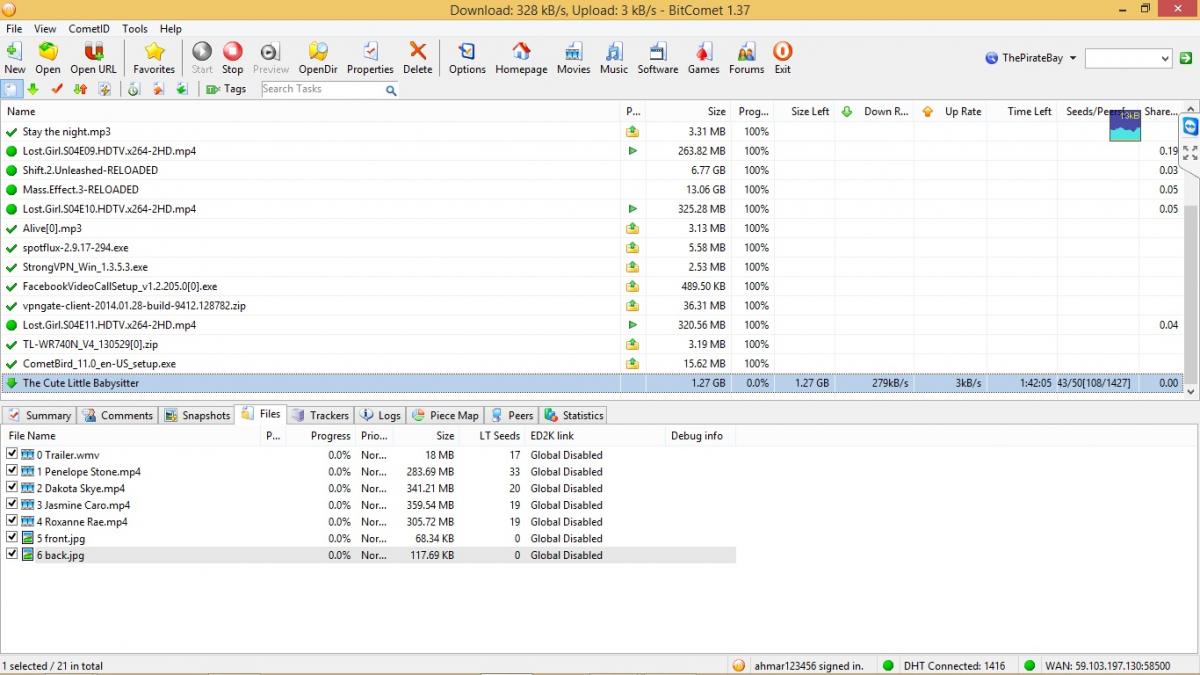
Task: Switch to the Trackers tab
Action: (320, 415)
